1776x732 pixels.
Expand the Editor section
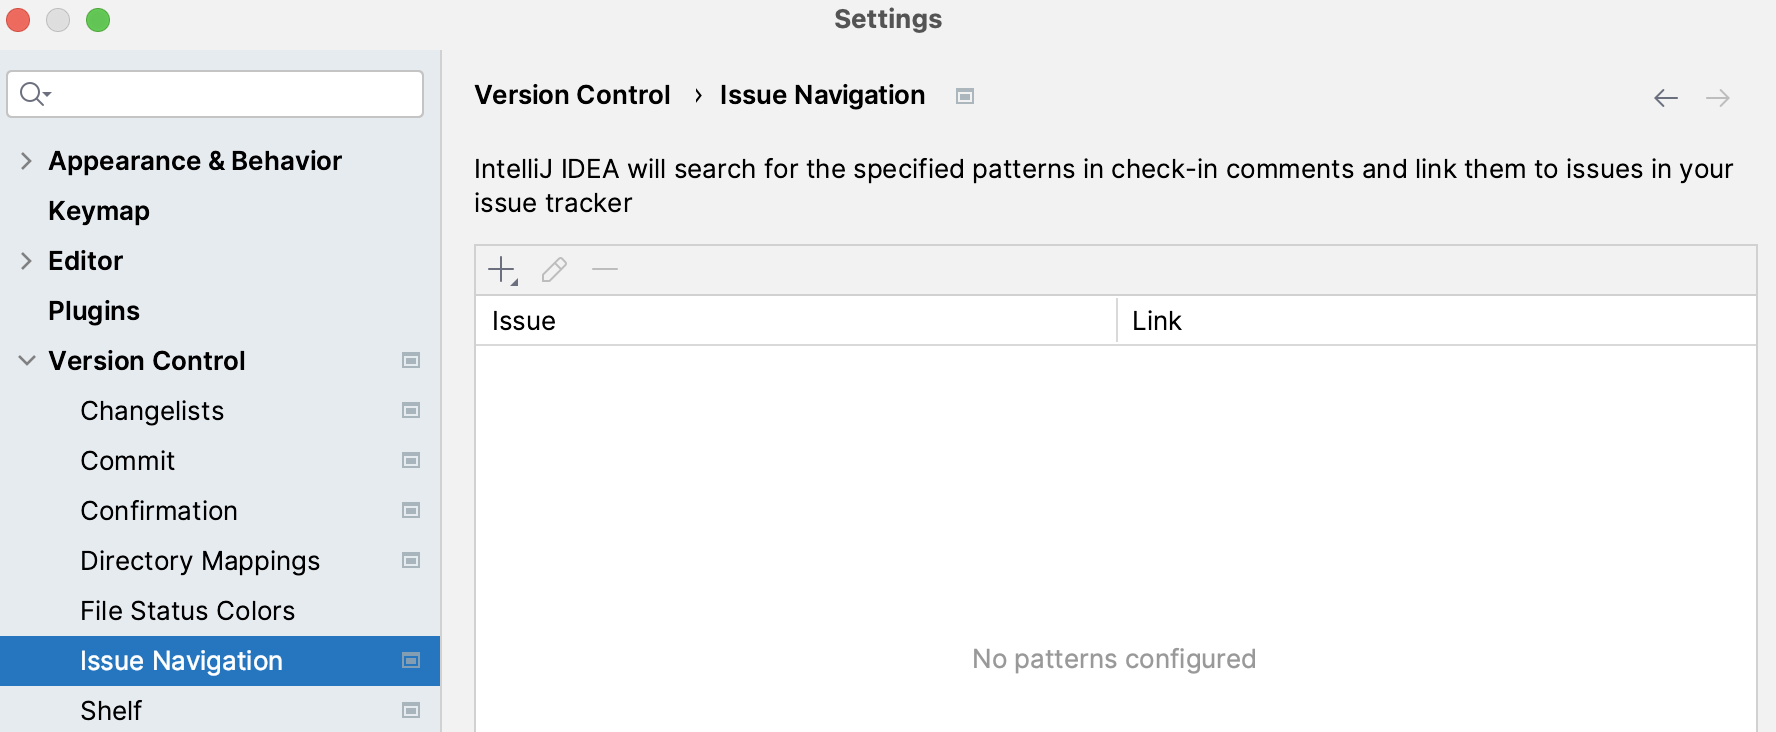coord(25,260)
